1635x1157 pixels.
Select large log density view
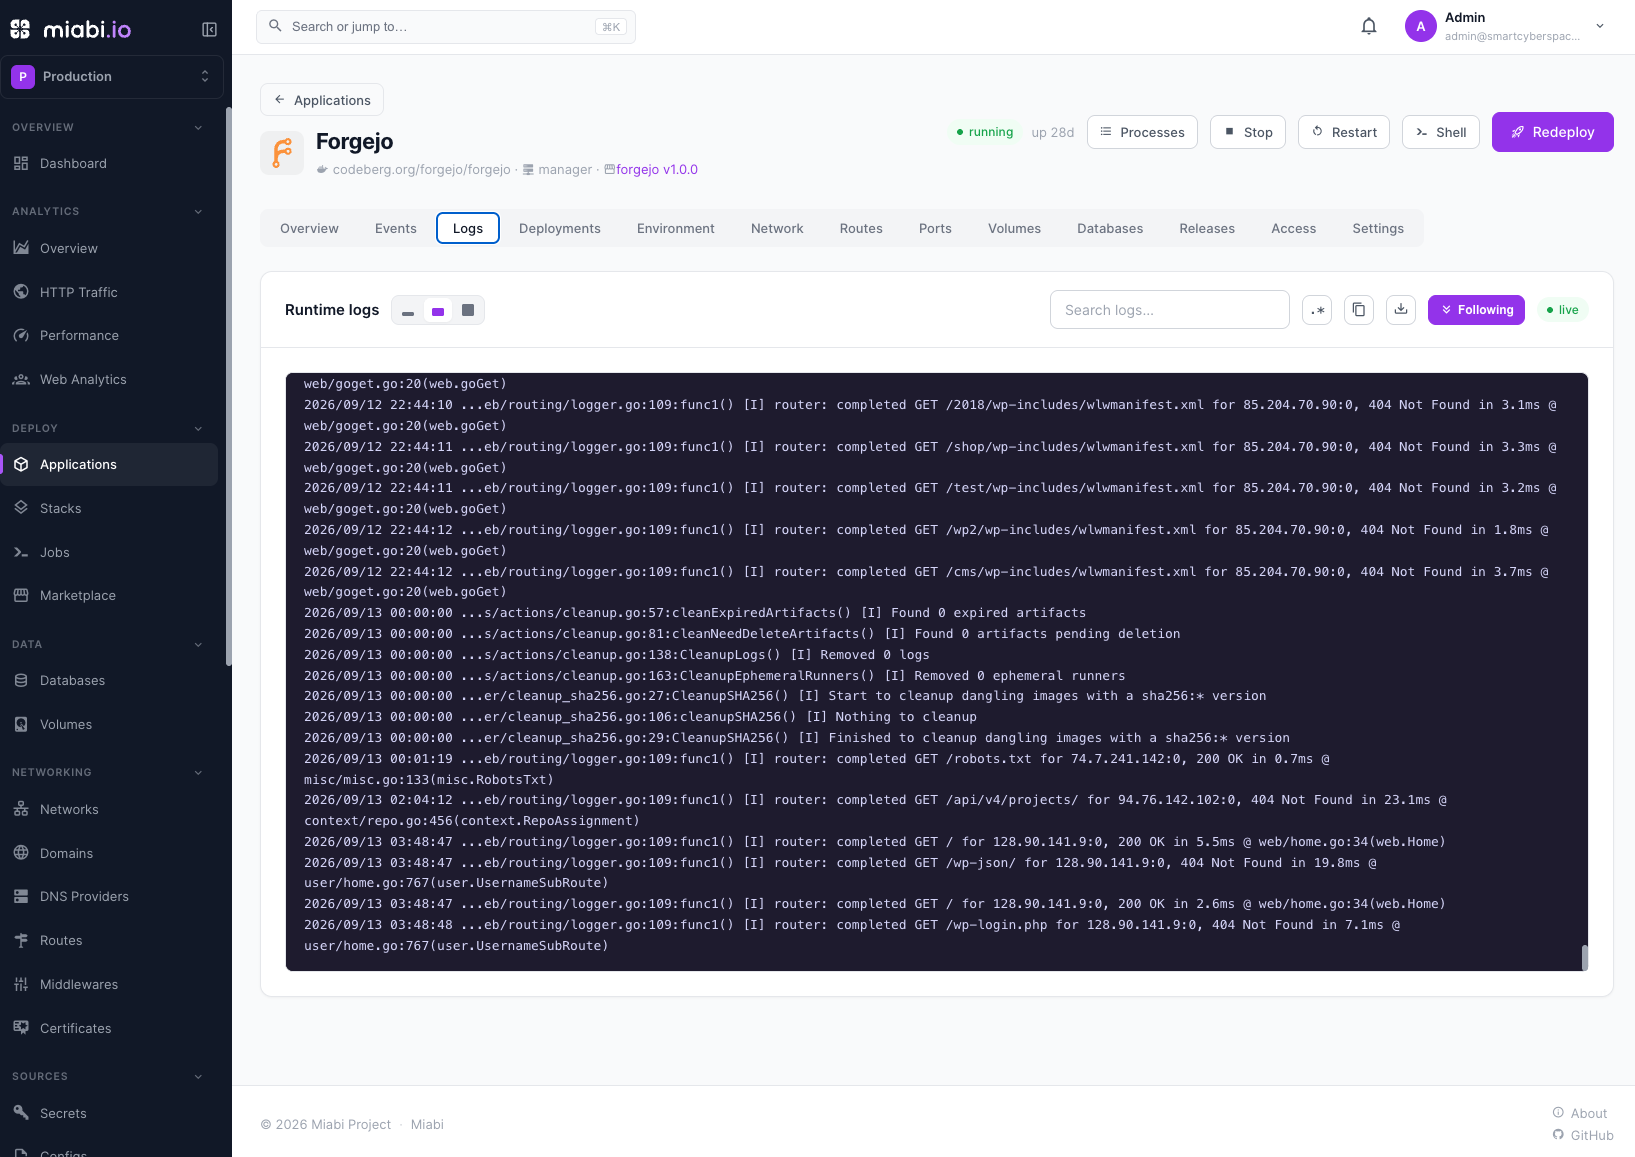coord(468,311)
